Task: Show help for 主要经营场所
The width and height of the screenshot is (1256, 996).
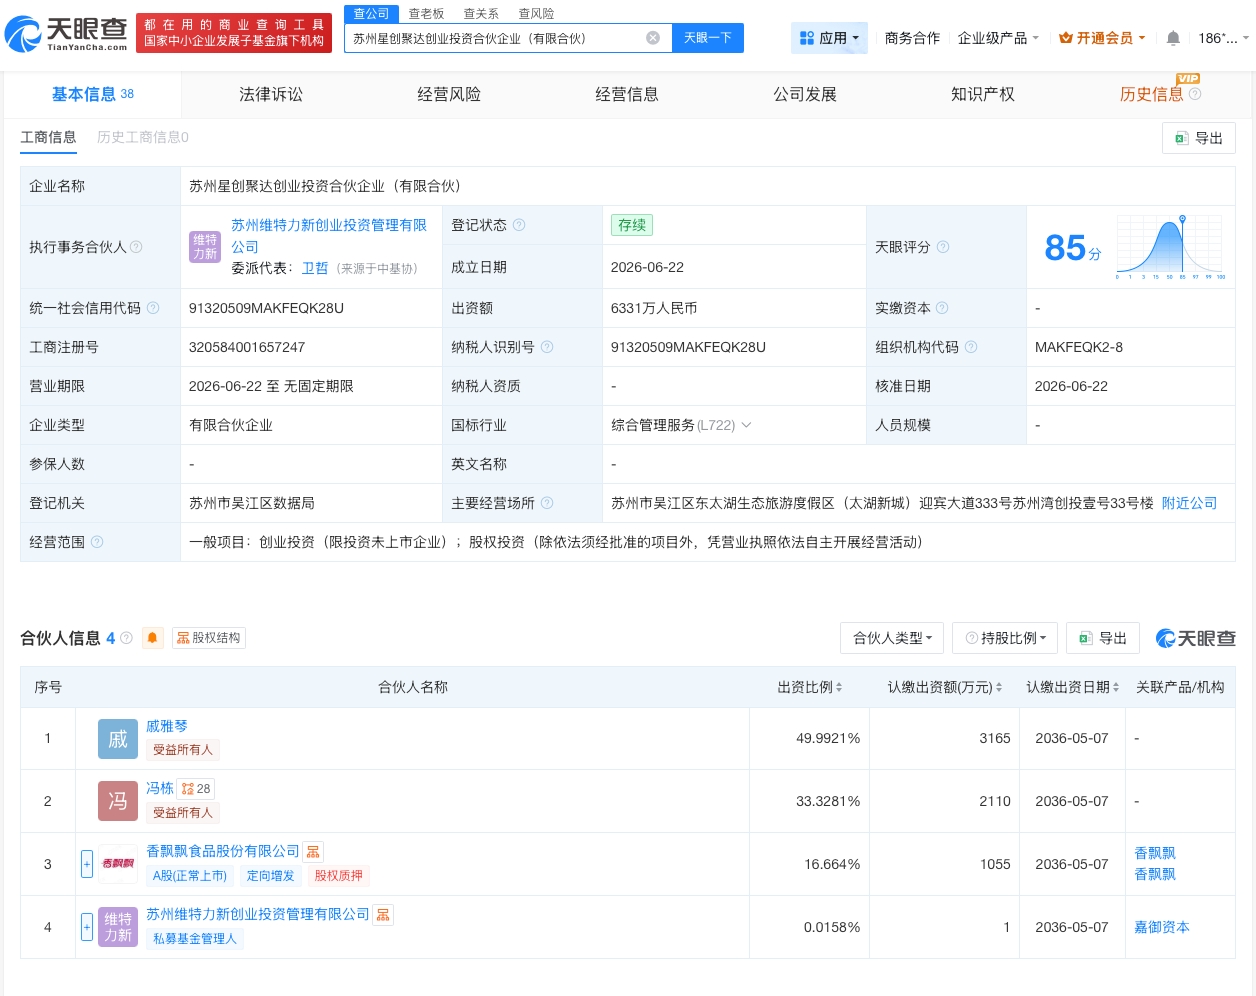Action: (547, 503)
